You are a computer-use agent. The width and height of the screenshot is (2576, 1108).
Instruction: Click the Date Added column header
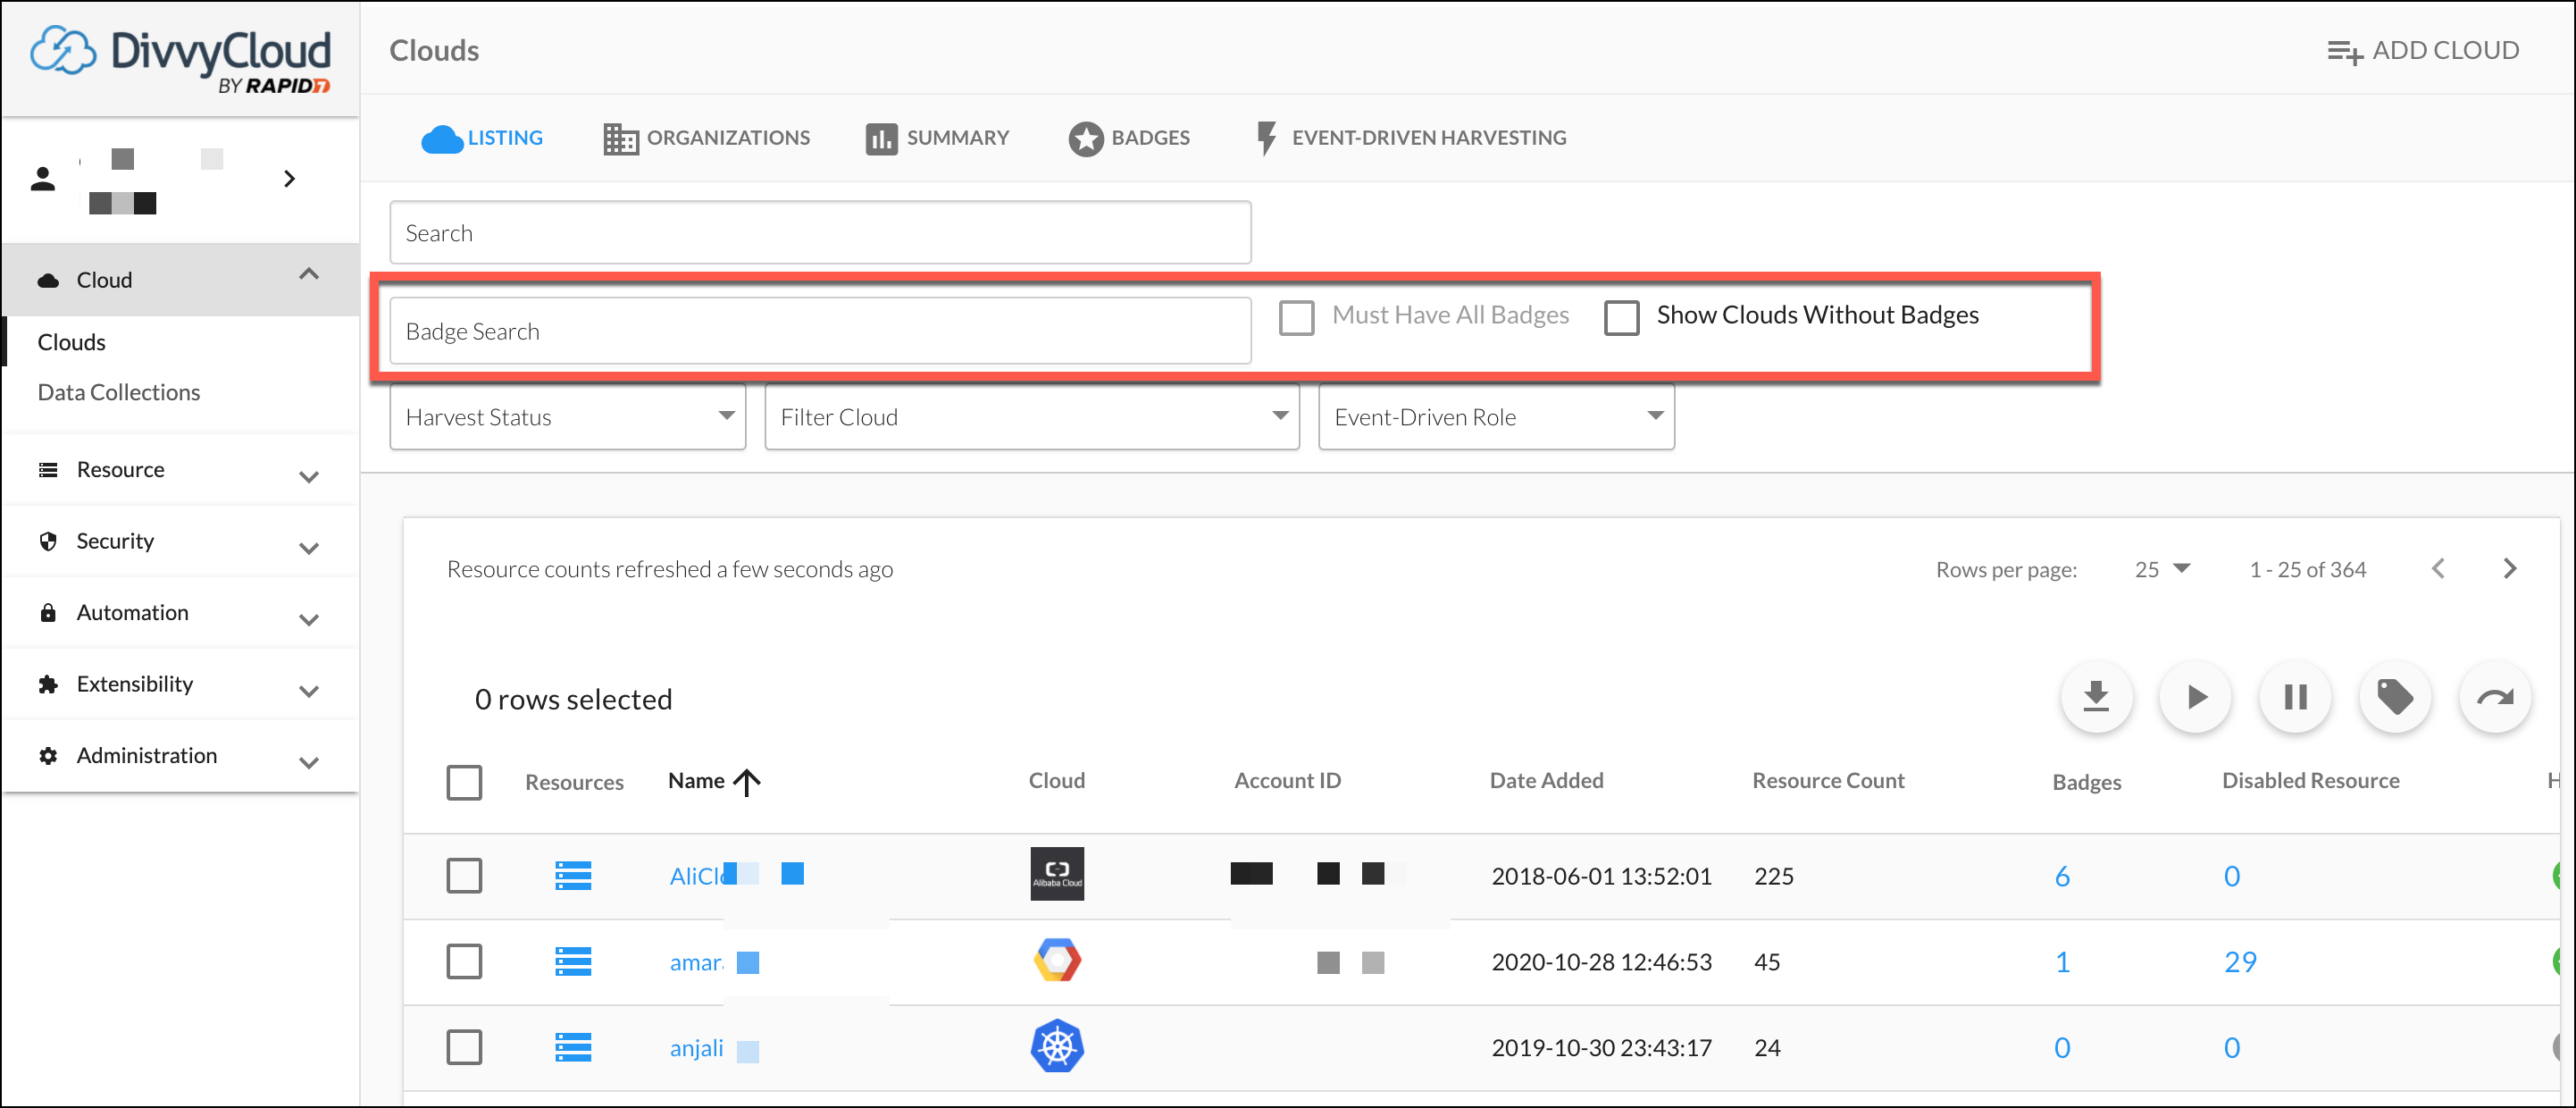pos(1546,781)
